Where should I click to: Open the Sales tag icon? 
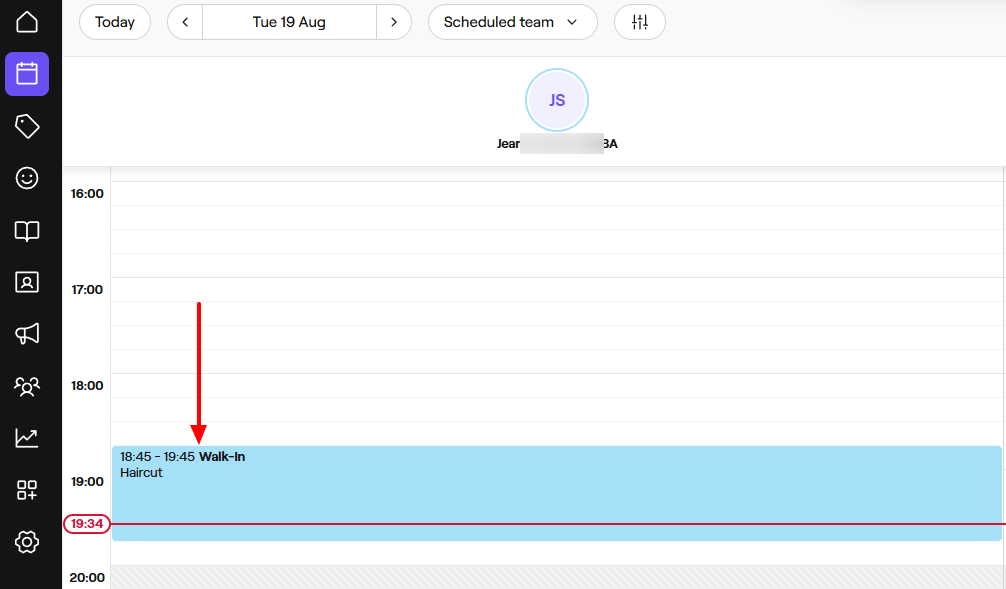(27, 126)
